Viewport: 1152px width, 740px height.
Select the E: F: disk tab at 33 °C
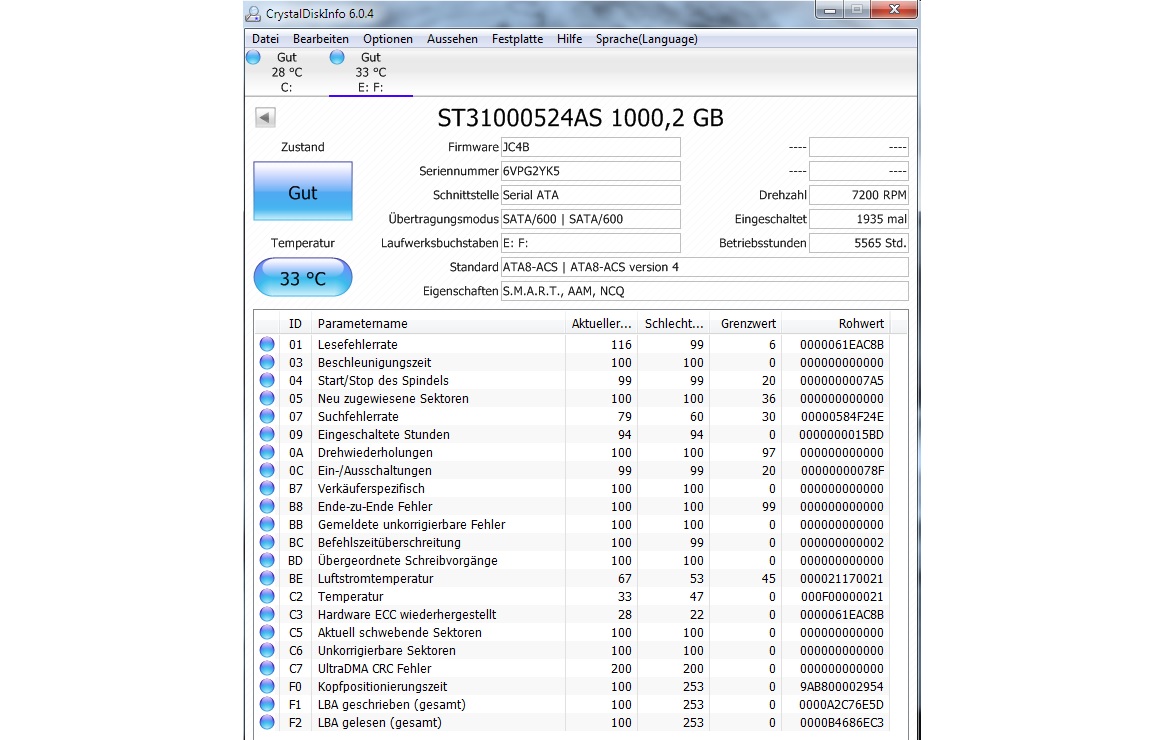tap(370, 72)
